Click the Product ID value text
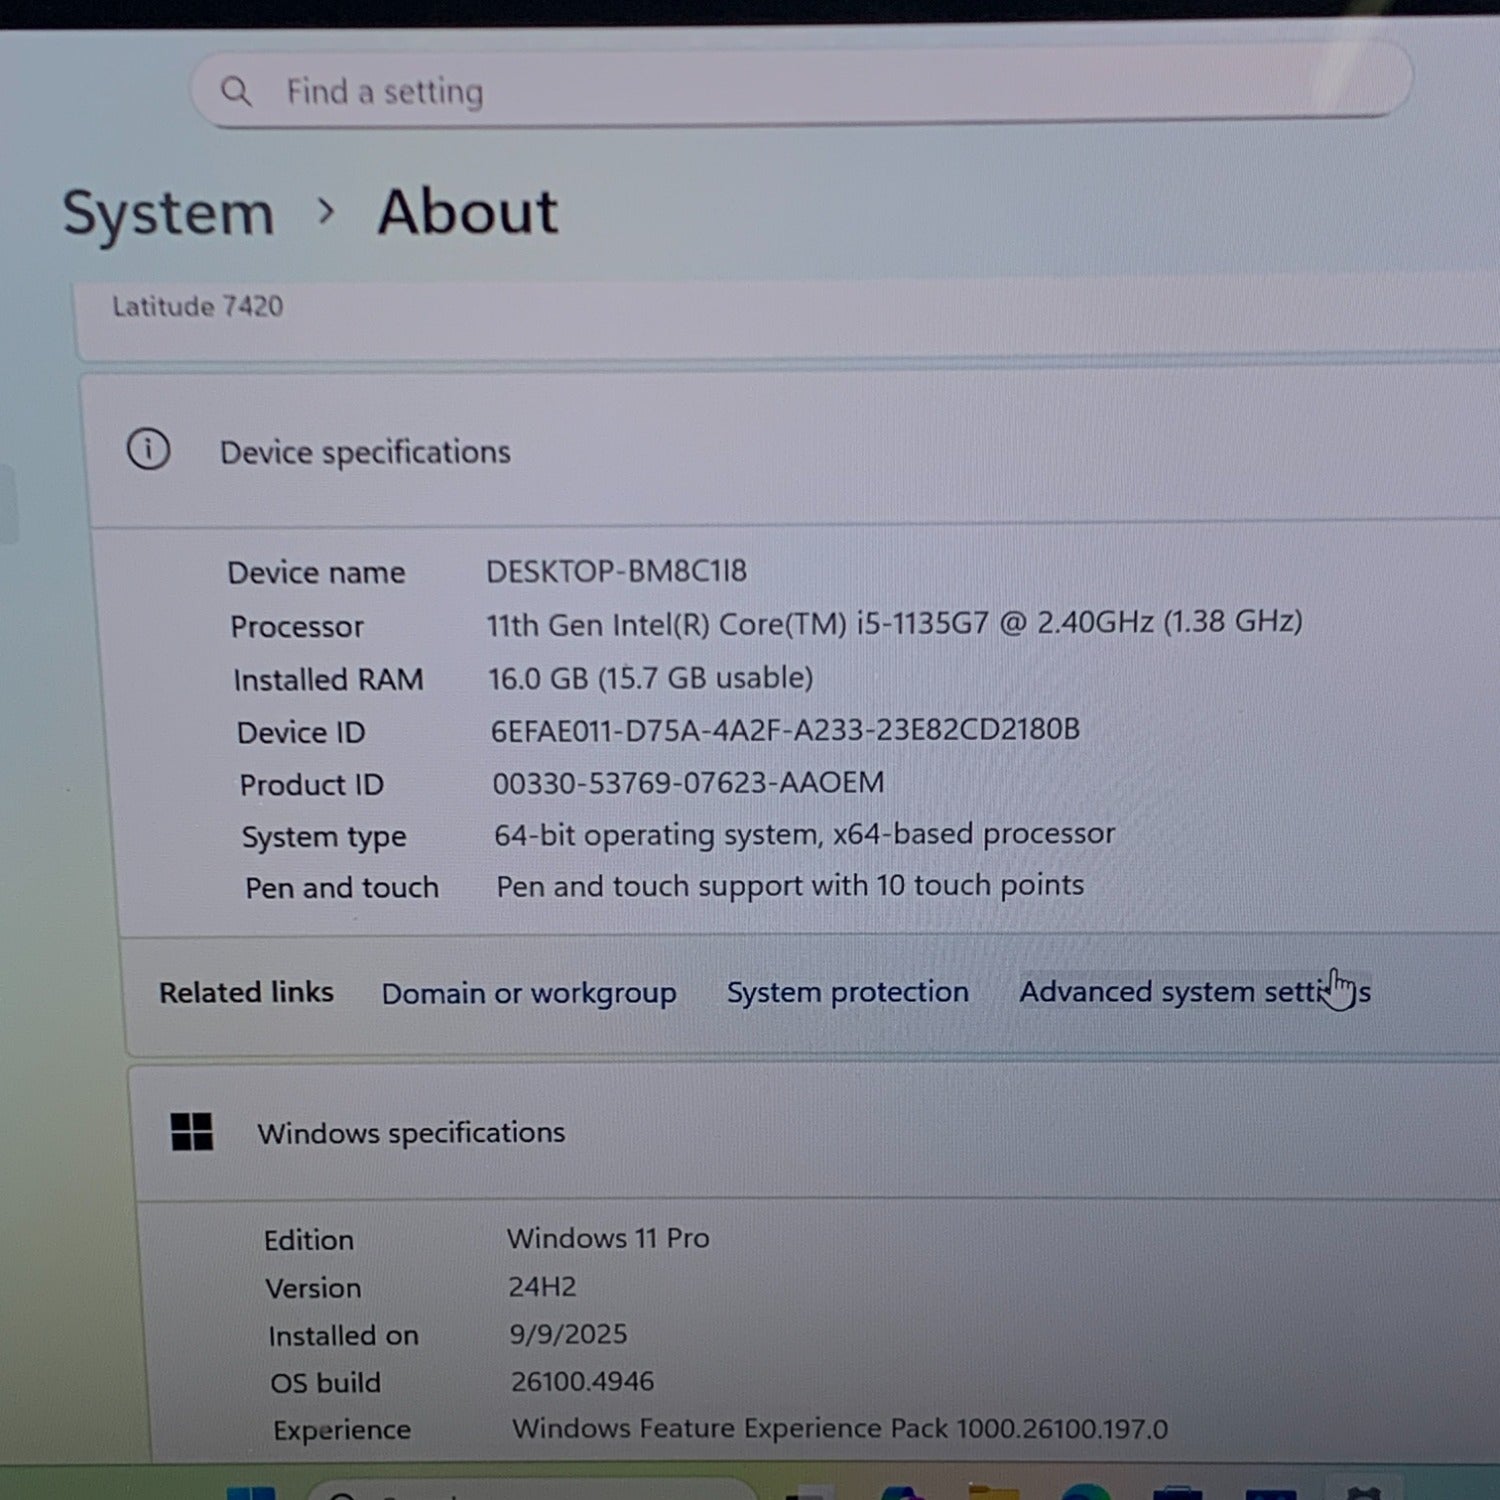This screenshot has width=1500, height=1500. coord(688,782)
